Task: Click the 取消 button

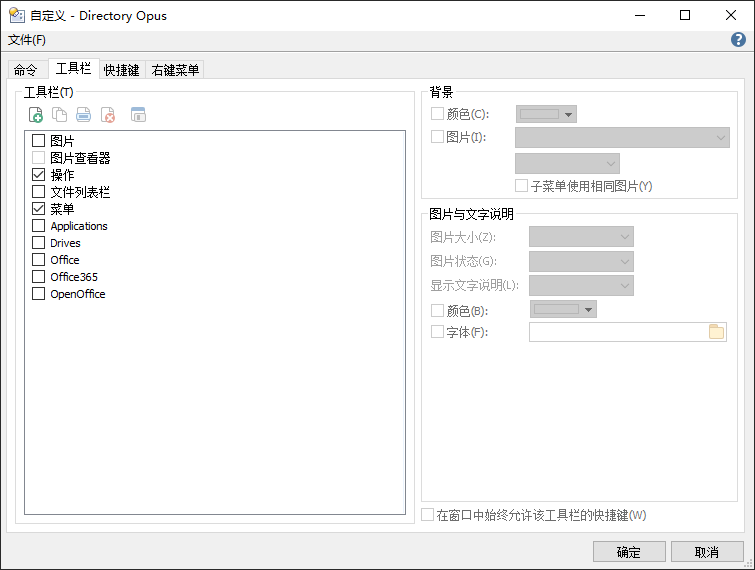Action: tap(707, 552)
